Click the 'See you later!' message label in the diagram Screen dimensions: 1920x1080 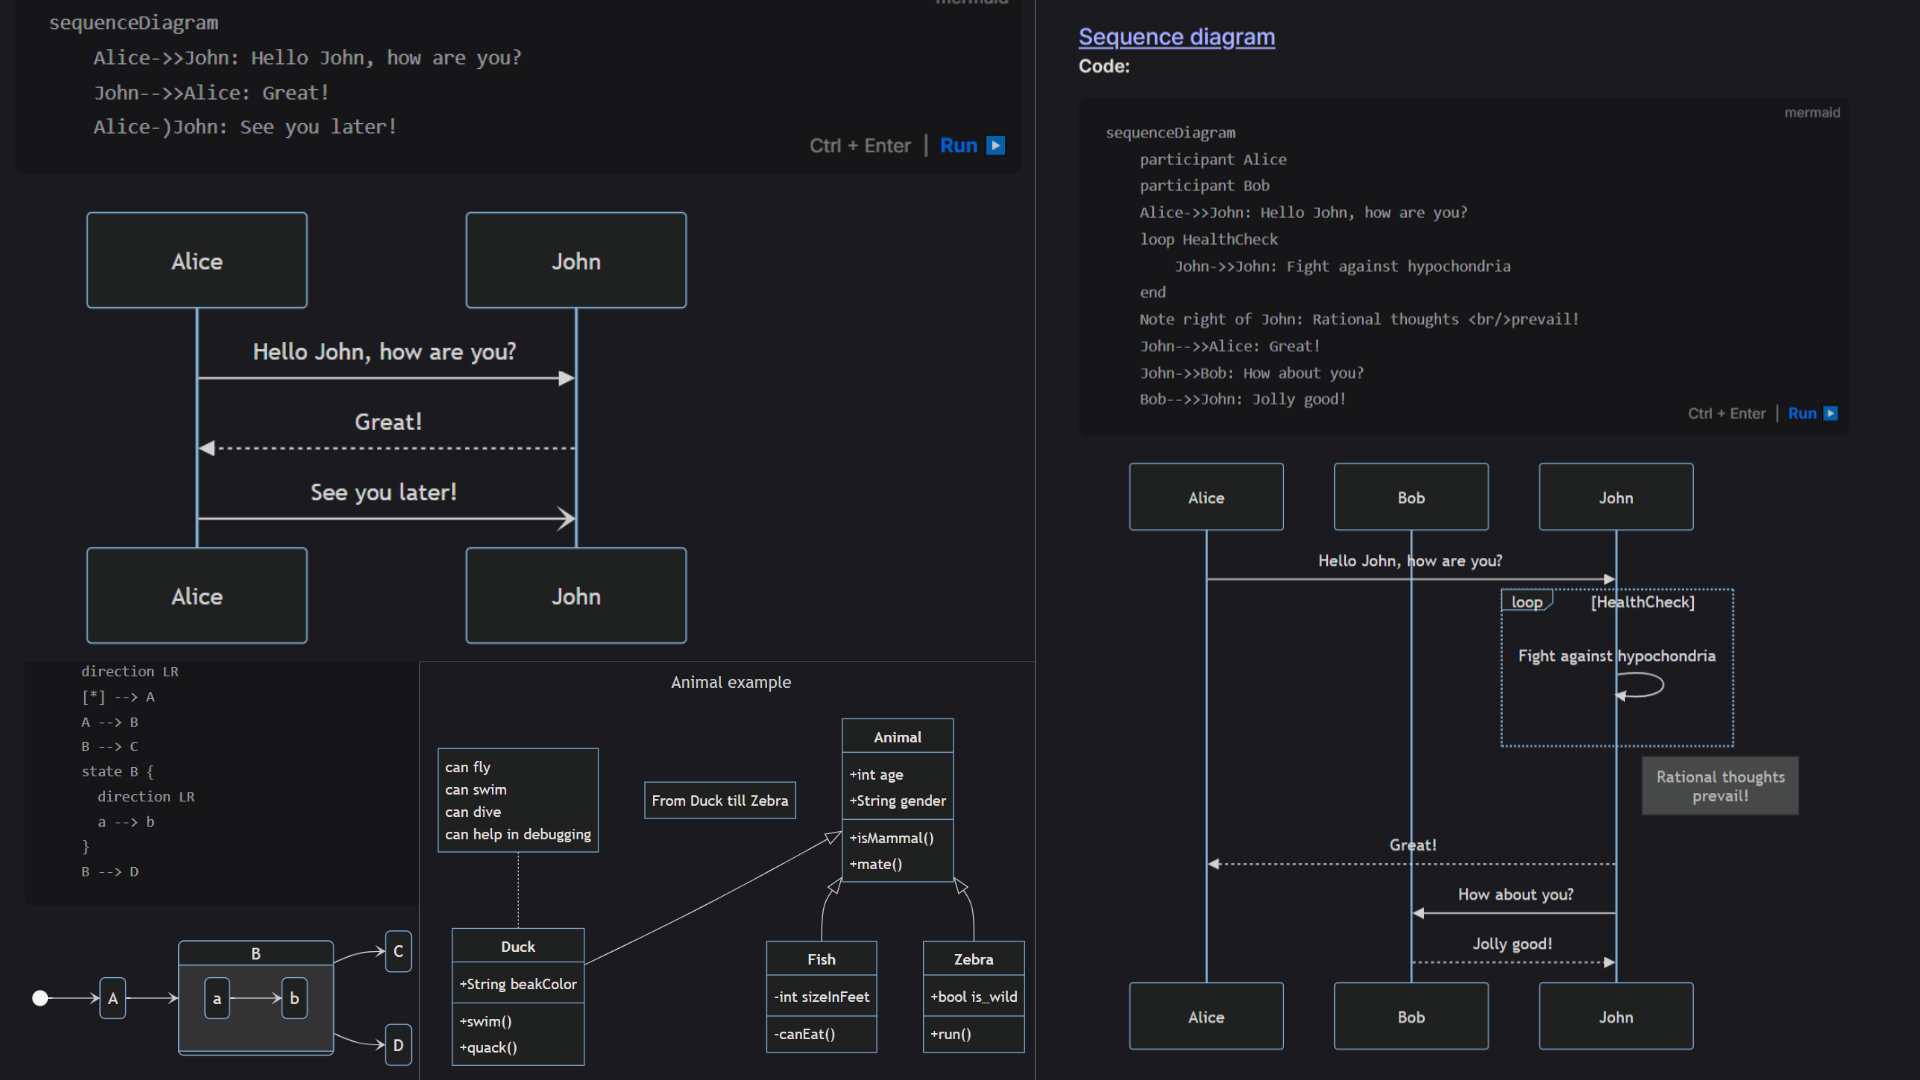coord(383,492)
